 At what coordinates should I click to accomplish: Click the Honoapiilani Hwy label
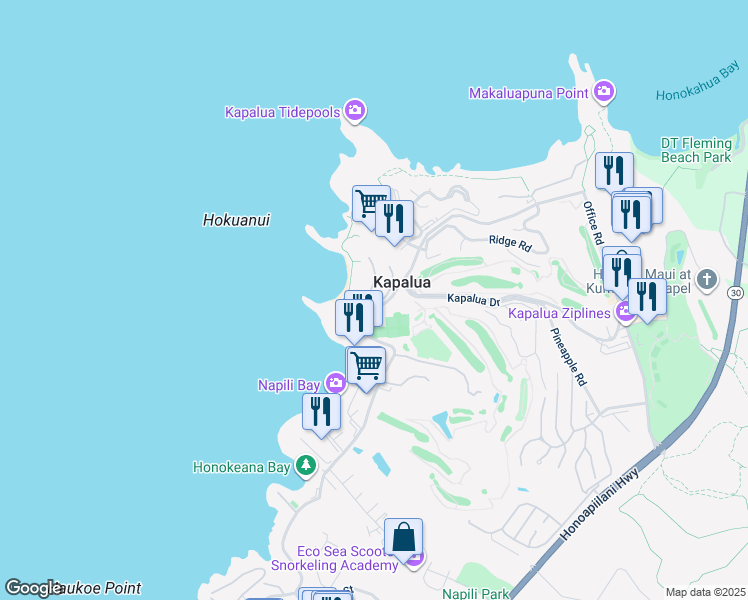[x=599, y=505]
